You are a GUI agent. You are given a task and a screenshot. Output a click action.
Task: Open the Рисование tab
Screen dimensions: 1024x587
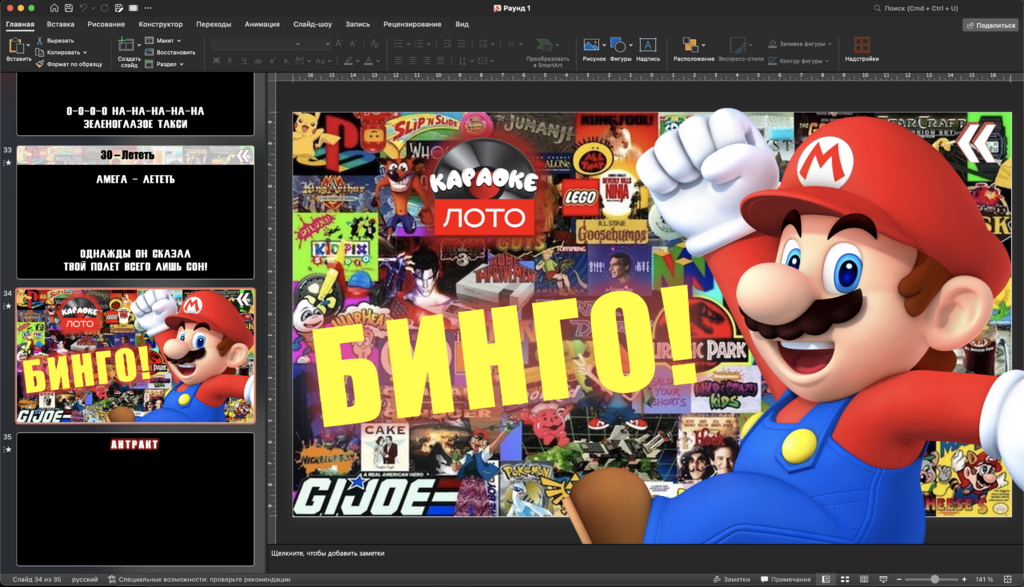point(106,24)
